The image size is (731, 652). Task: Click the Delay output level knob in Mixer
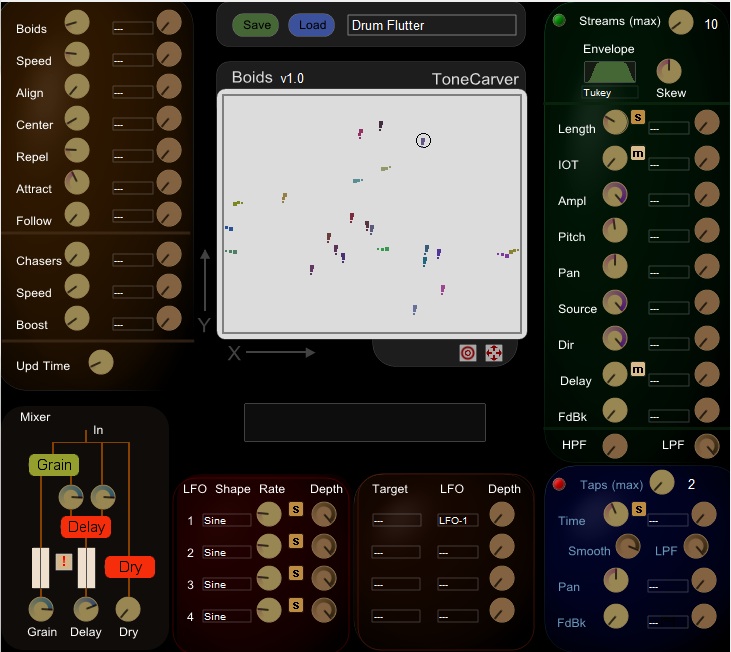(86, 609)
